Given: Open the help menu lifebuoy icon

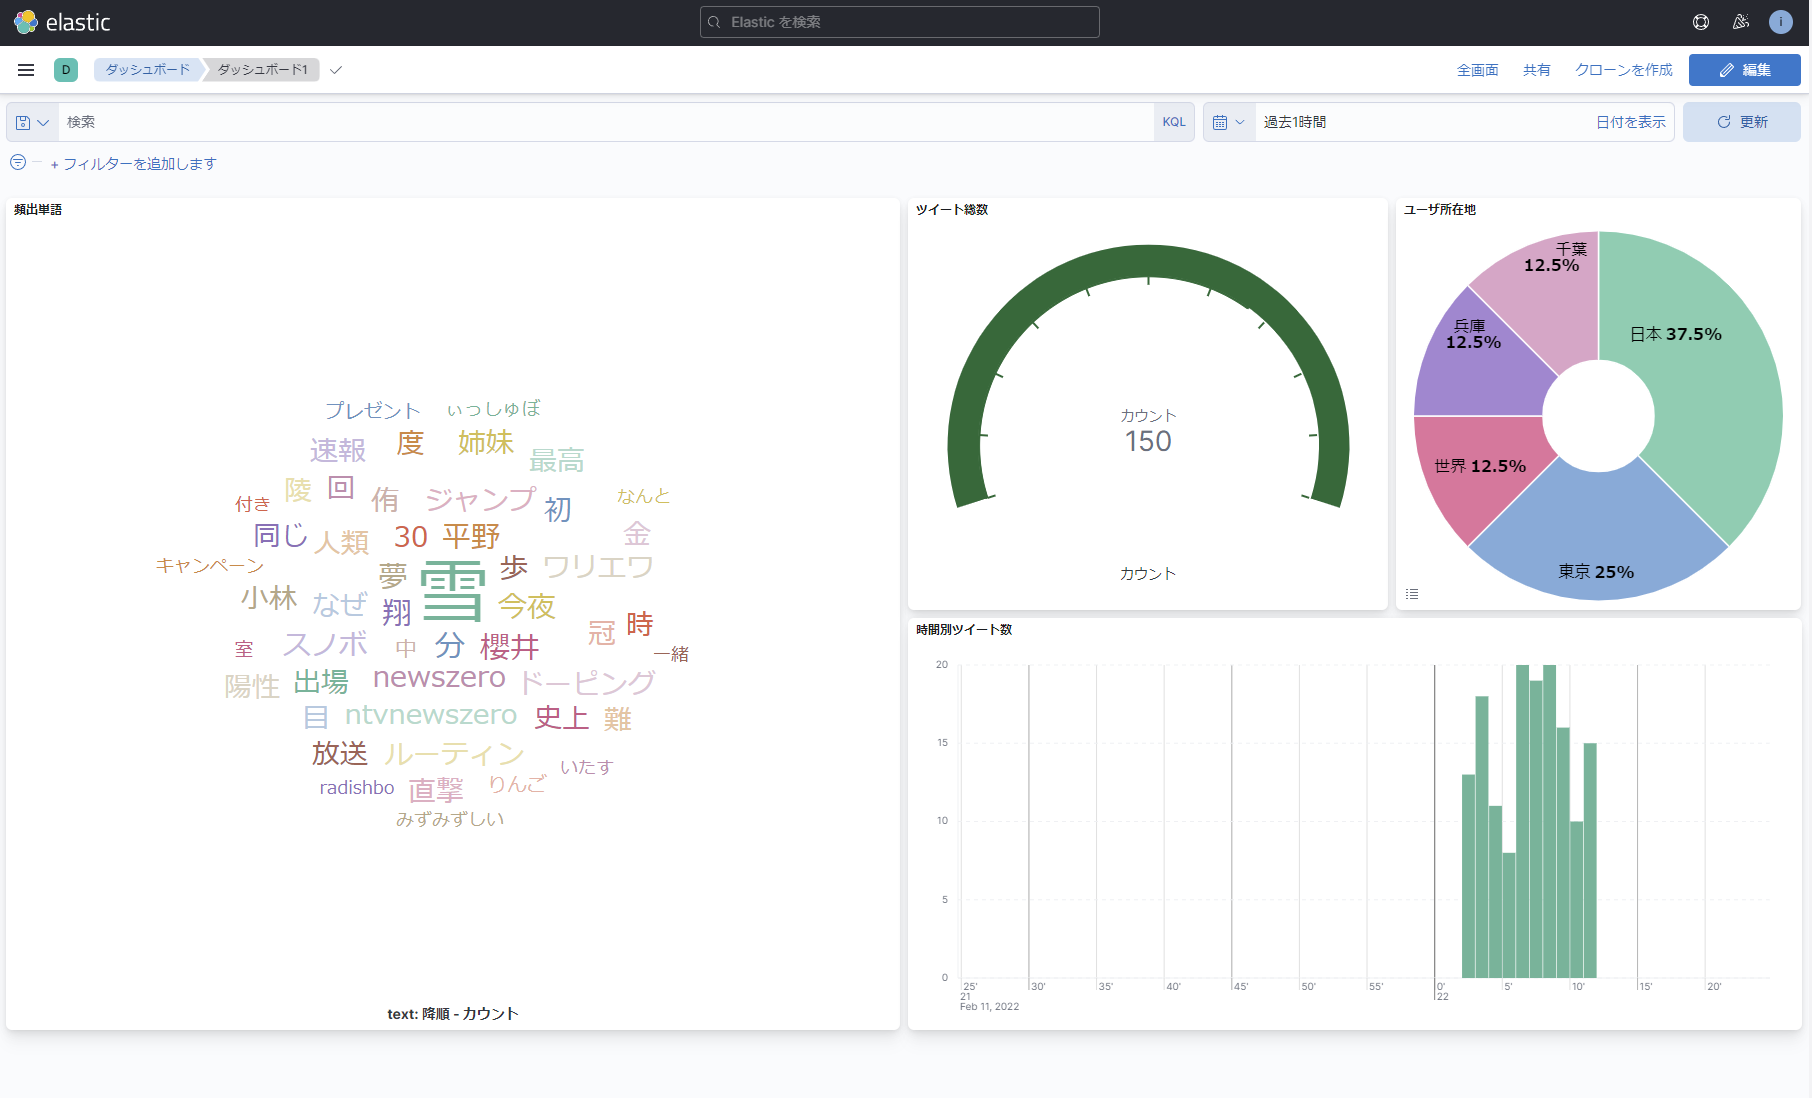Looking at the screenshot, I should 1700,22.
